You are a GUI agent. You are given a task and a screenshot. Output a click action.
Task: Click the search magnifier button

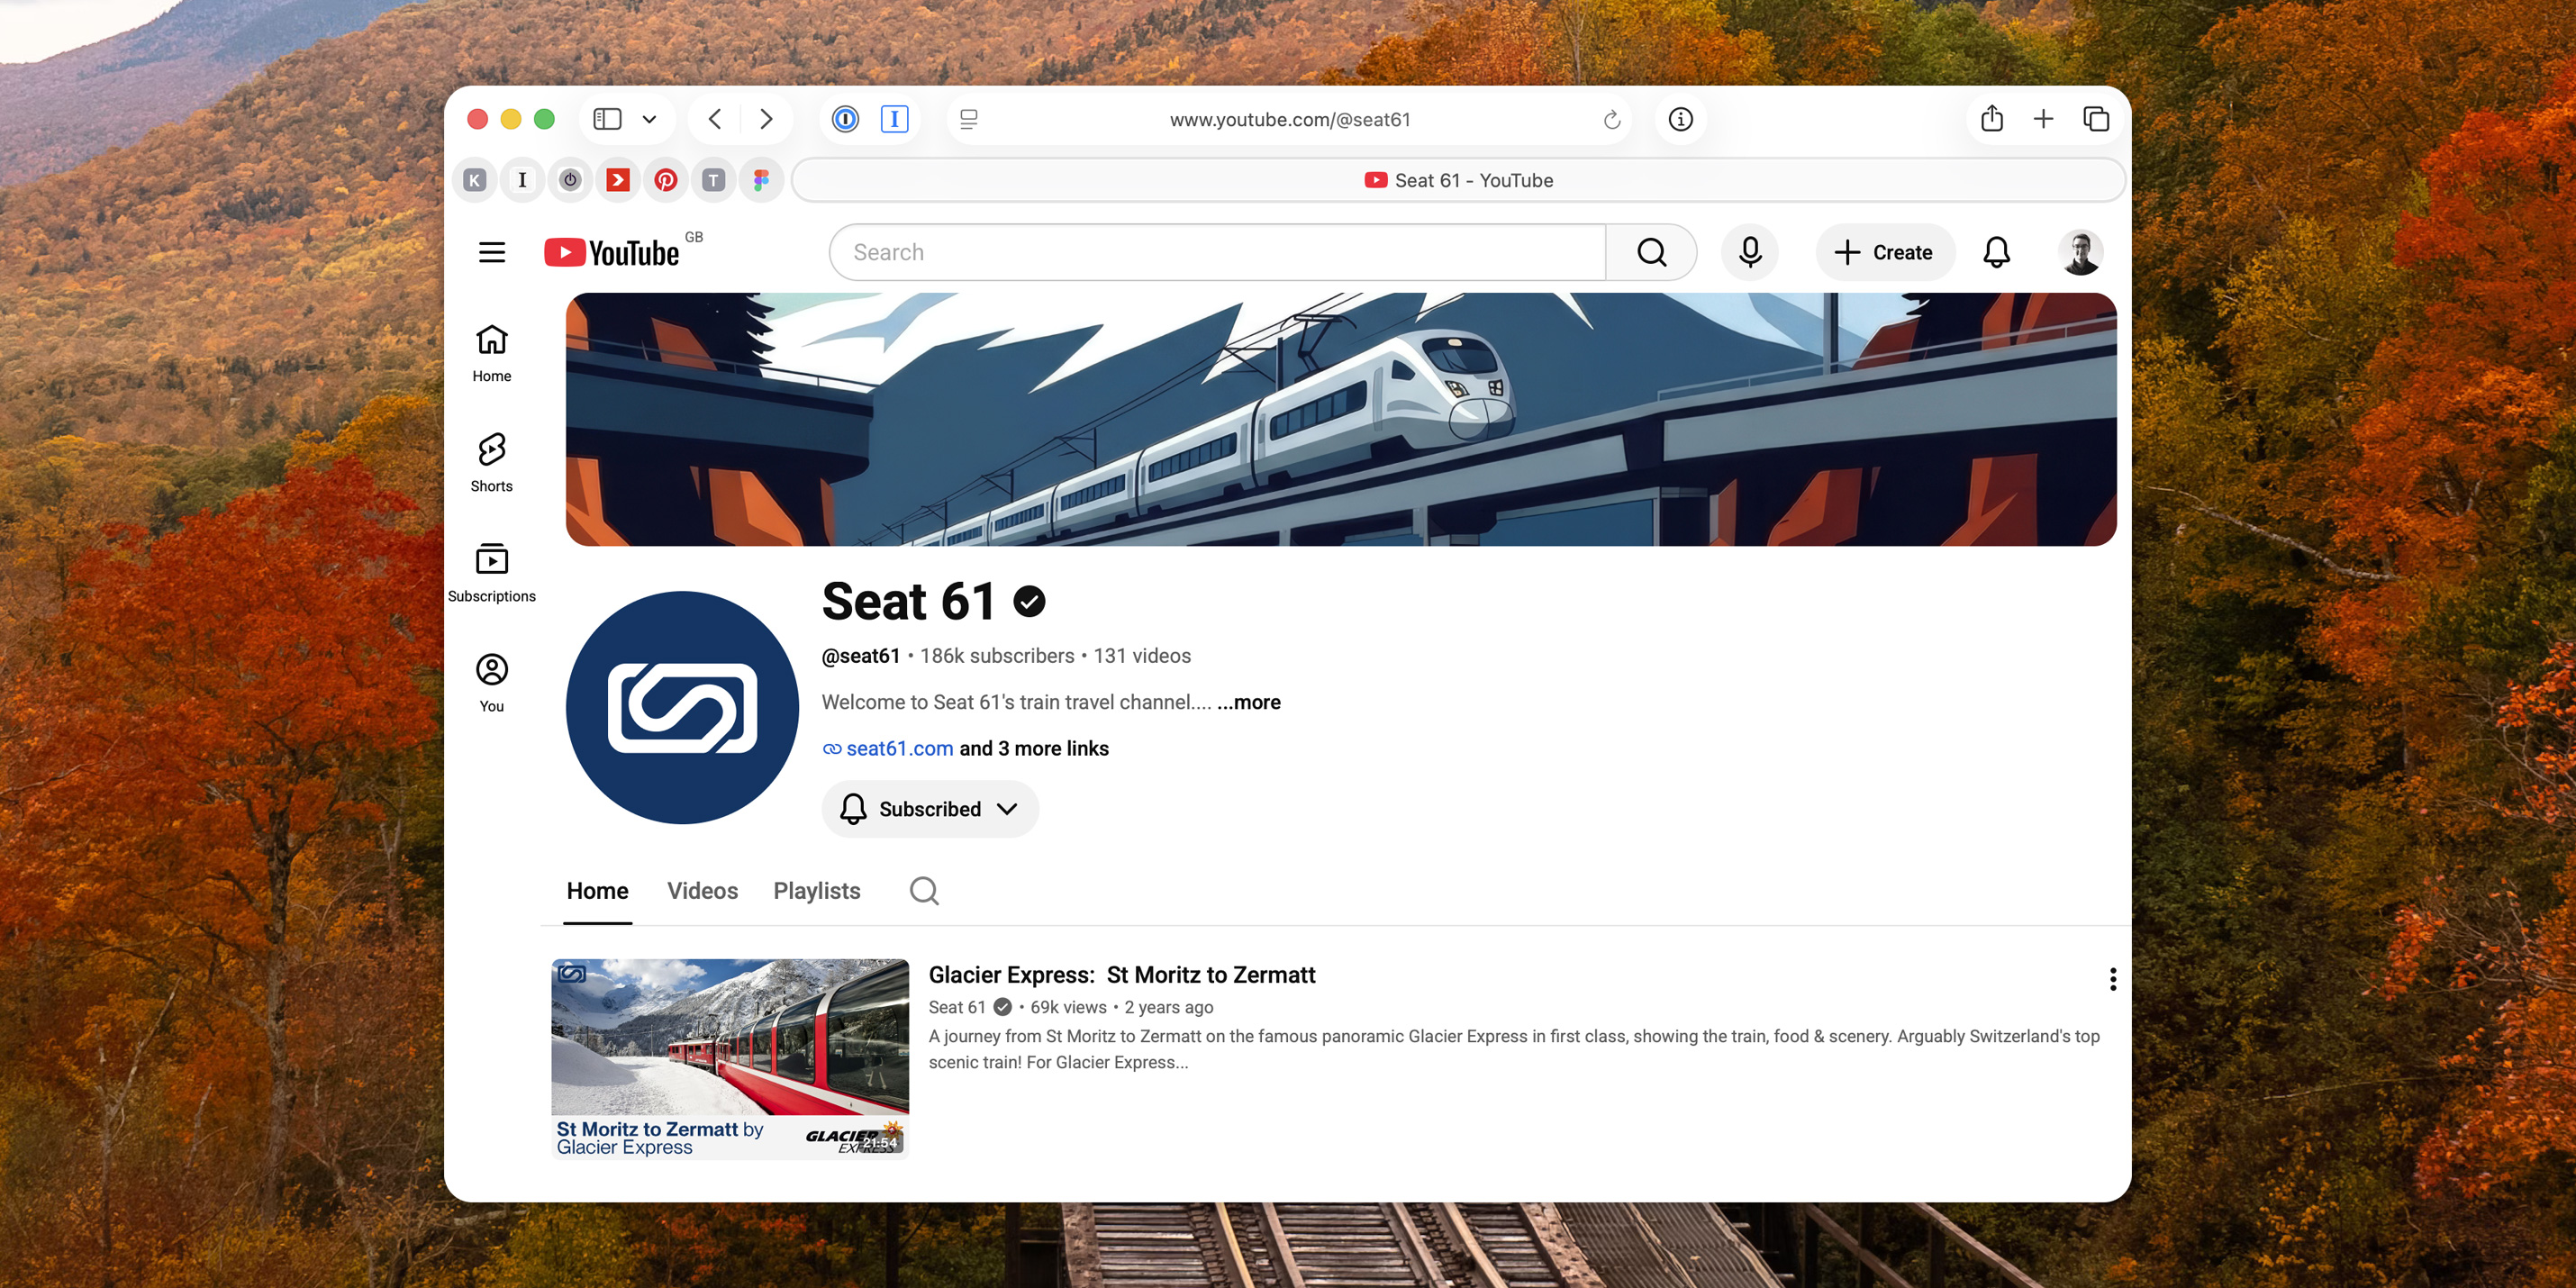point(1651,252)
